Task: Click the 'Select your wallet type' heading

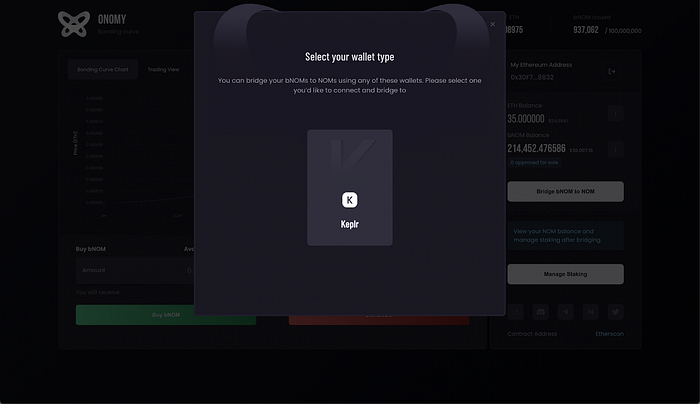Action: pos(350,57)
